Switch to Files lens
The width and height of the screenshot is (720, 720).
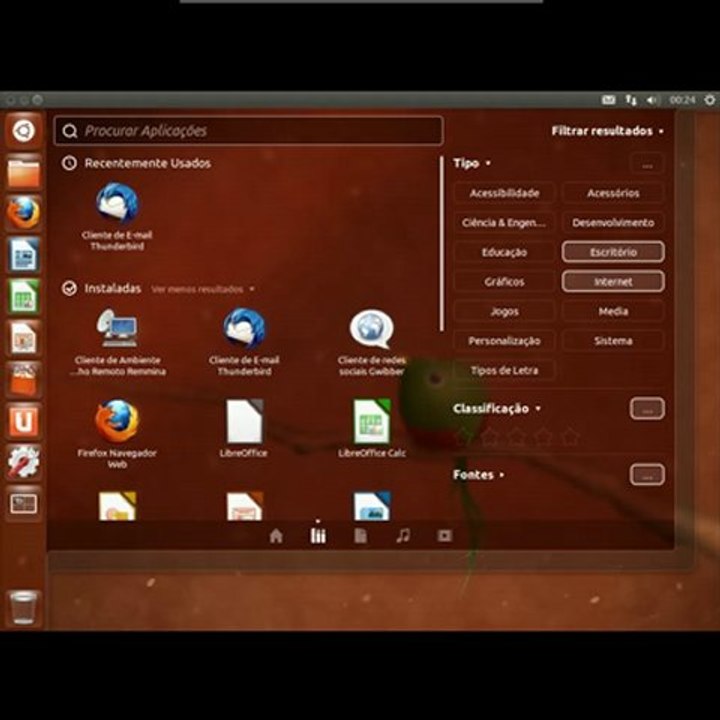coord(360,535)
